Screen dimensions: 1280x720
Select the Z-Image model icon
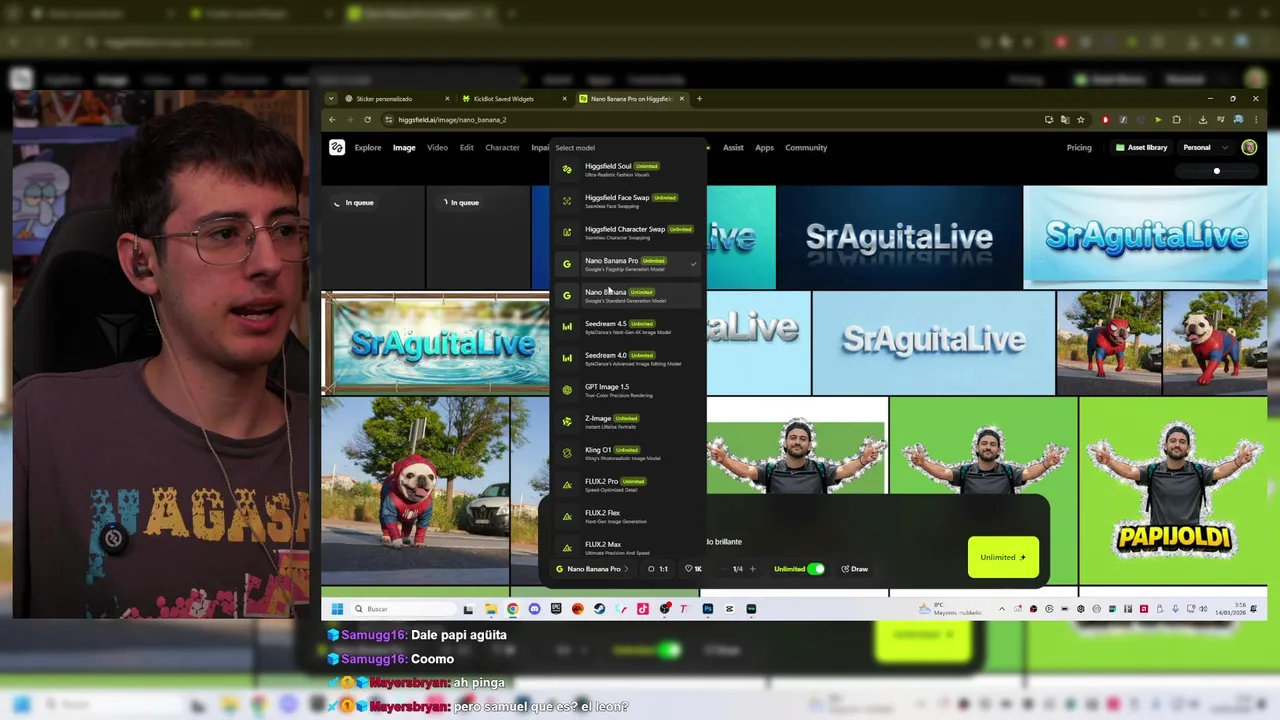567,421
